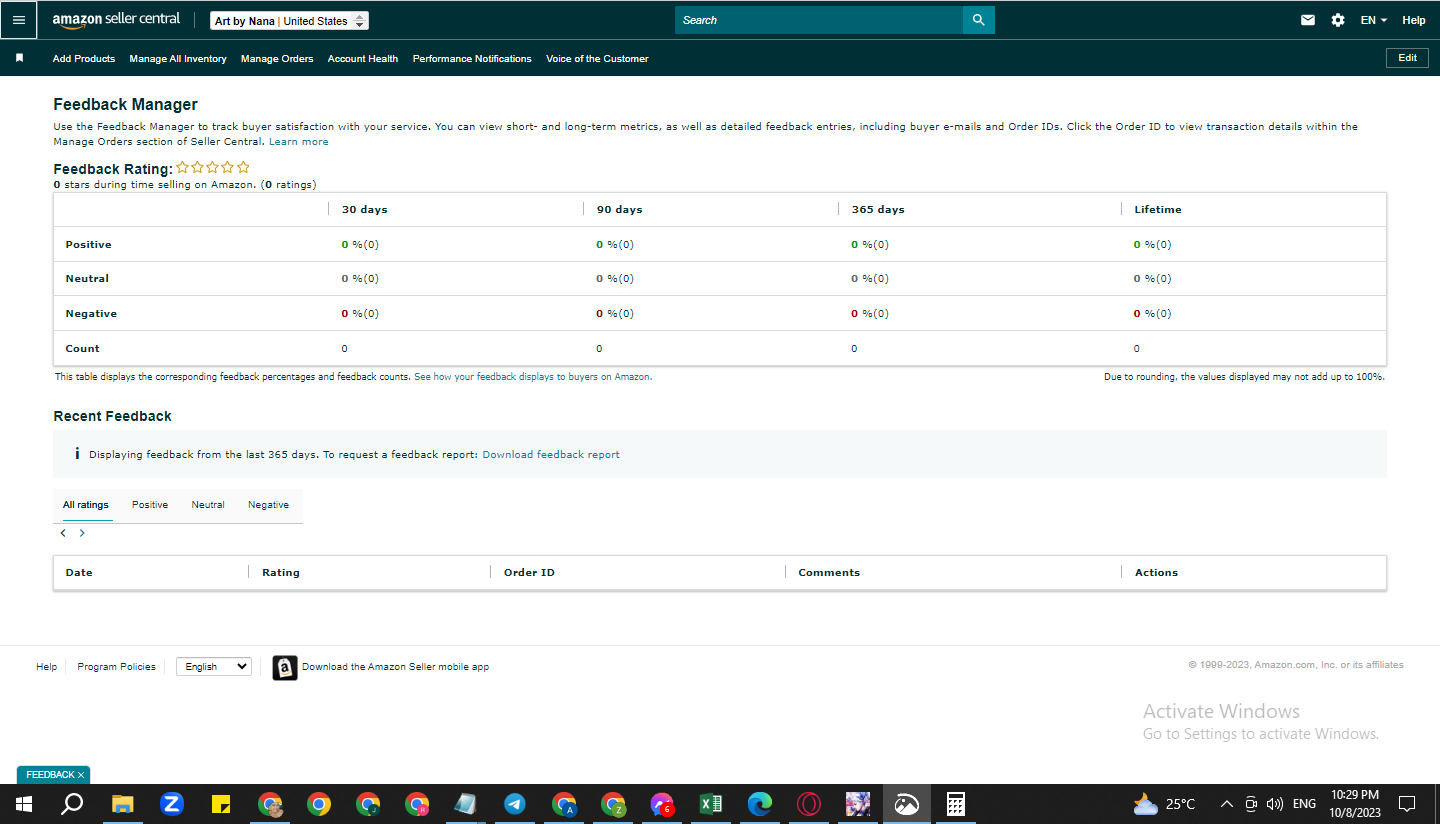Open Account Health
Screen dimensions: 1440x824
[363, 59]
